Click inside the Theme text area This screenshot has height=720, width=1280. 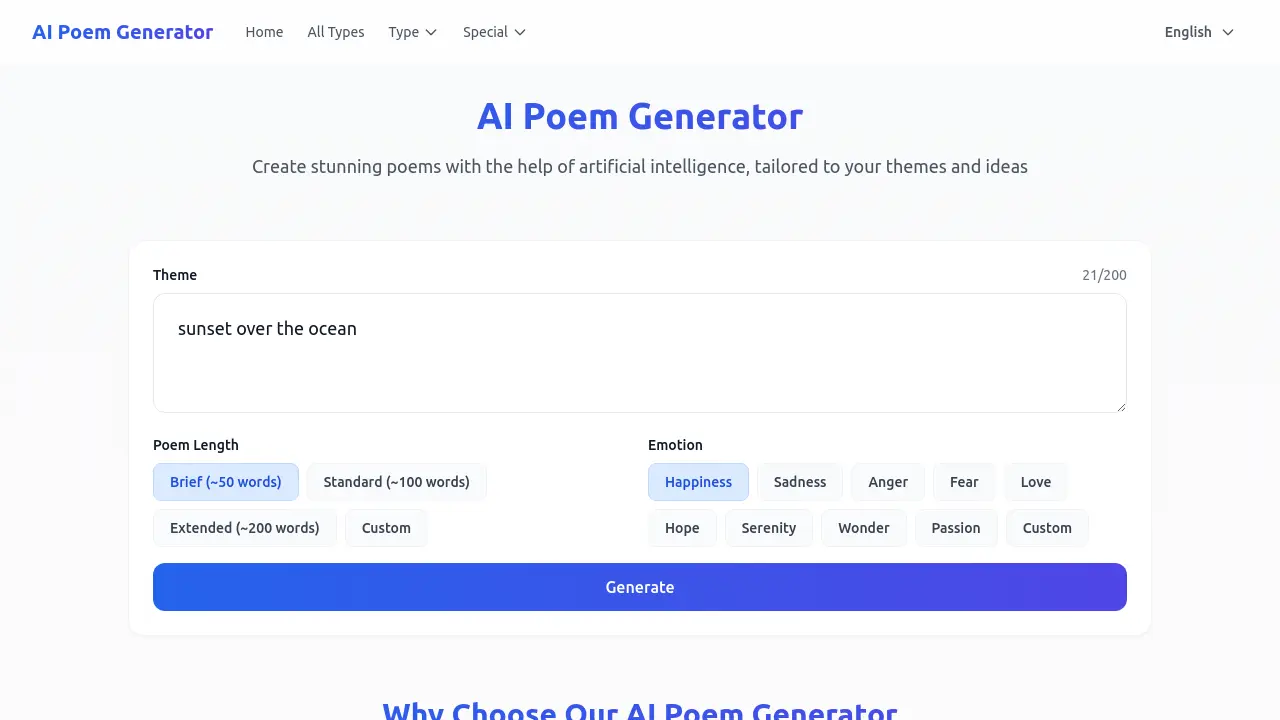pyautogui.click(x=640, y=352)
